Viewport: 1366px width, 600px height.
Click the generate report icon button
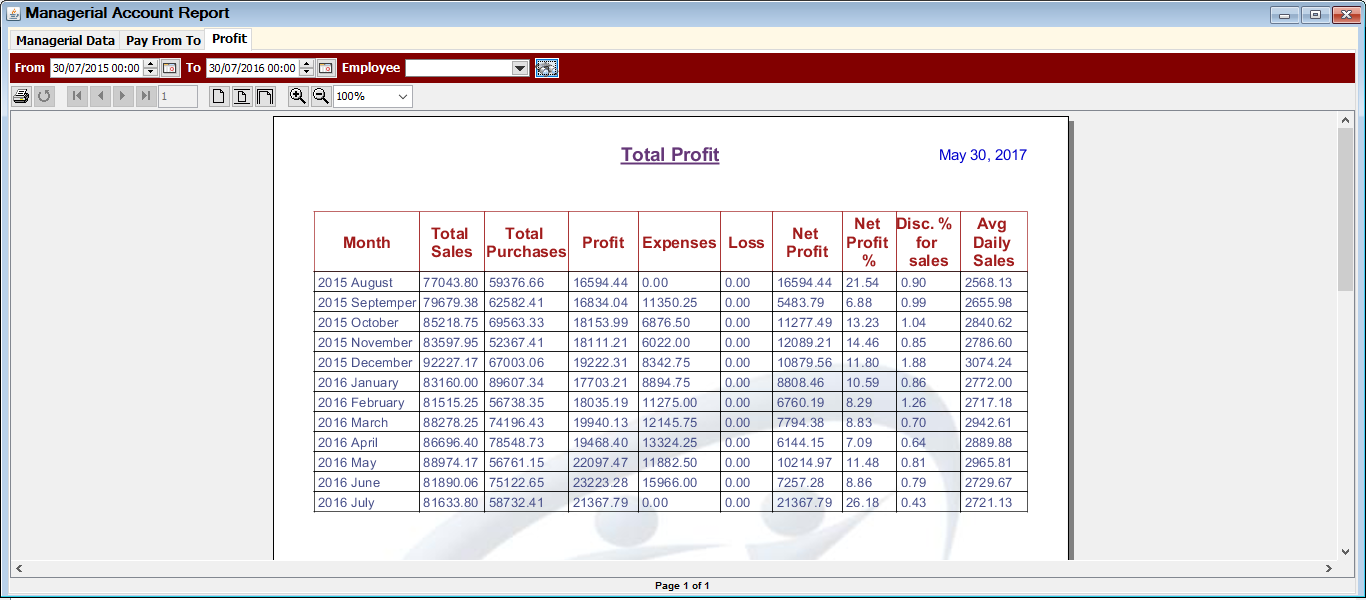[x=547, y=68]
